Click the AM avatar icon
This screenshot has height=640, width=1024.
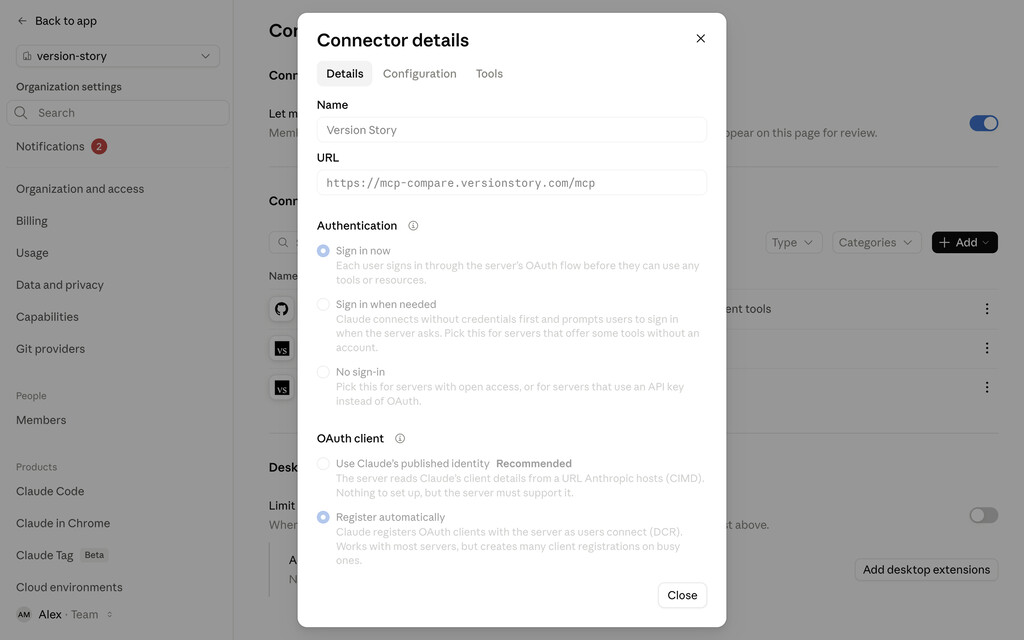pos(24,615)
